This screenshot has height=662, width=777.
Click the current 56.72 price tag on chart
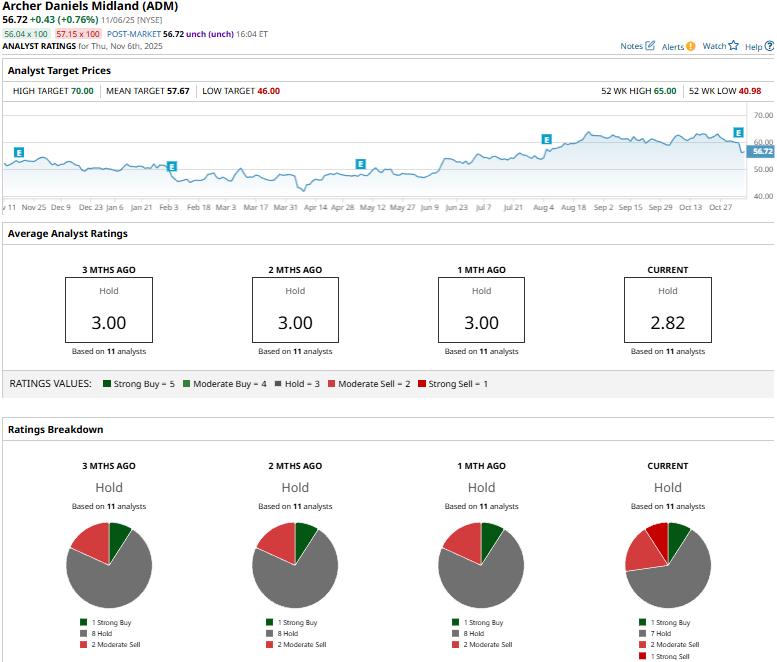tap(761, 151)
